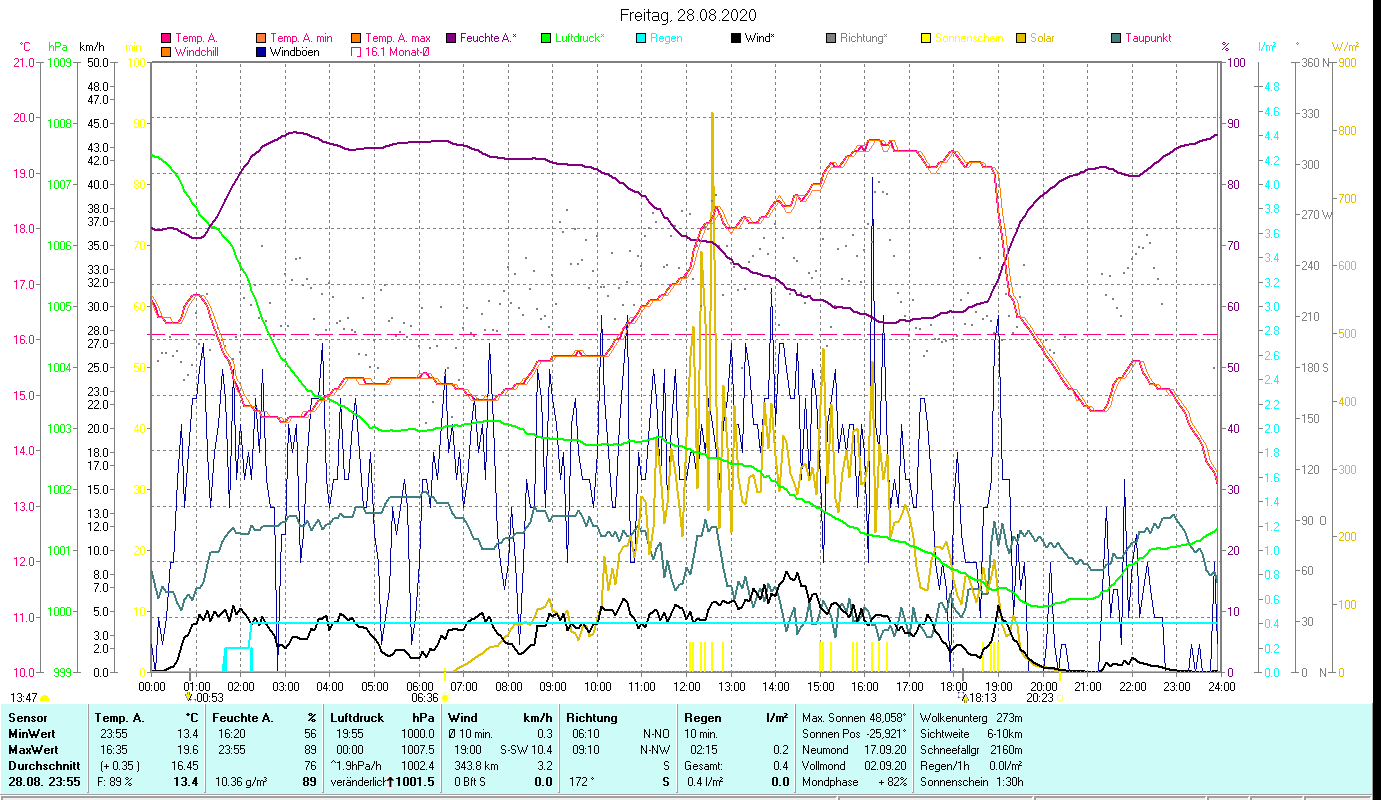The image size is (1381, 800).
Task: Click the Temp. A. min legend swatch
Action: tap(261, 39)
